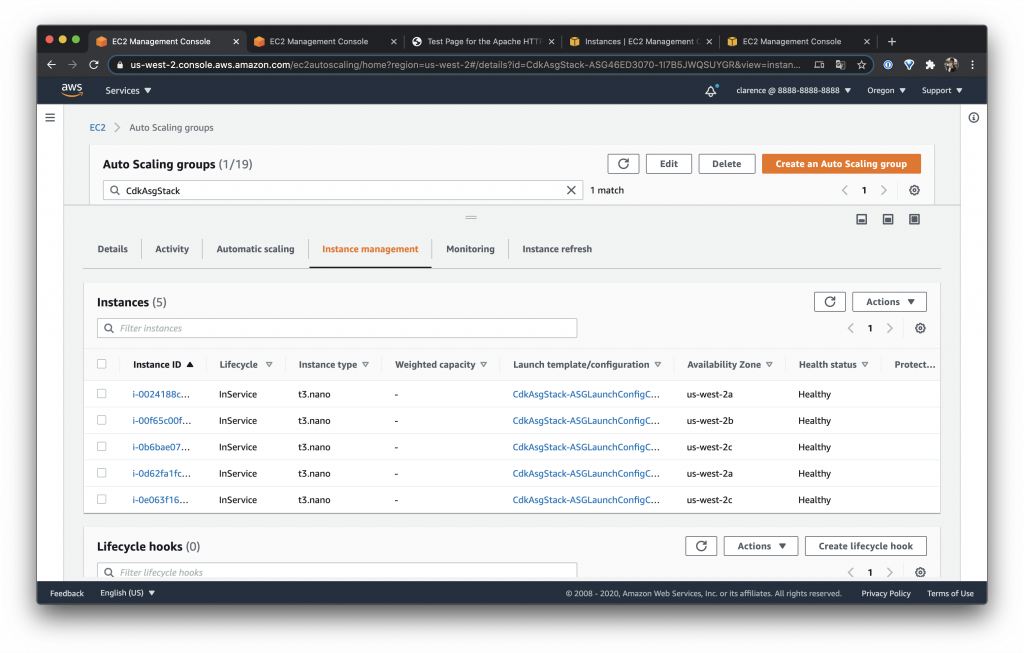Open the notifications bell icon
Screen dimensions: 1024x653
pos(711,91)
